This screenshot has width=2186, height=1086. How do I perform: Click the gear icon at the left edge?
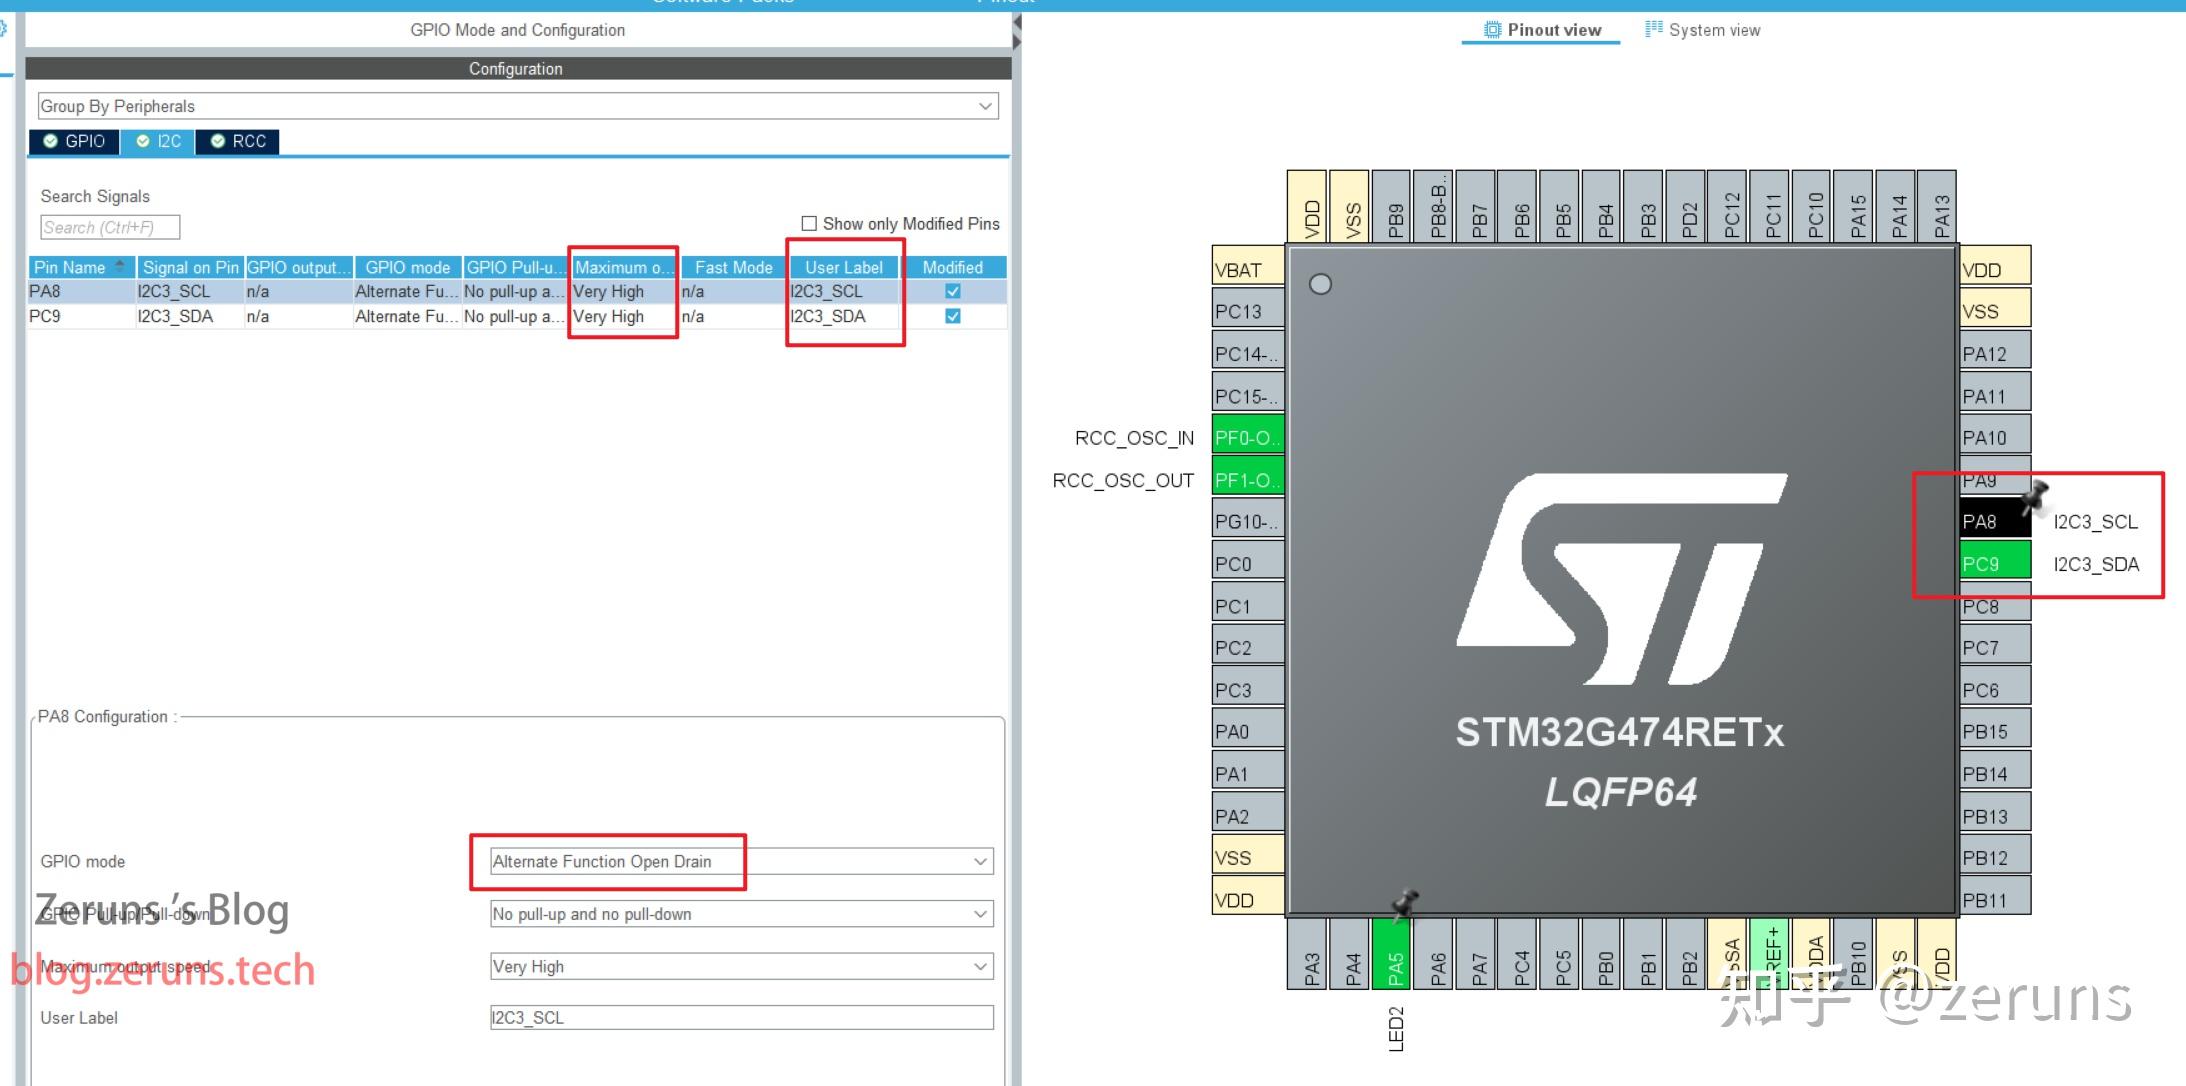pos(3,26)
